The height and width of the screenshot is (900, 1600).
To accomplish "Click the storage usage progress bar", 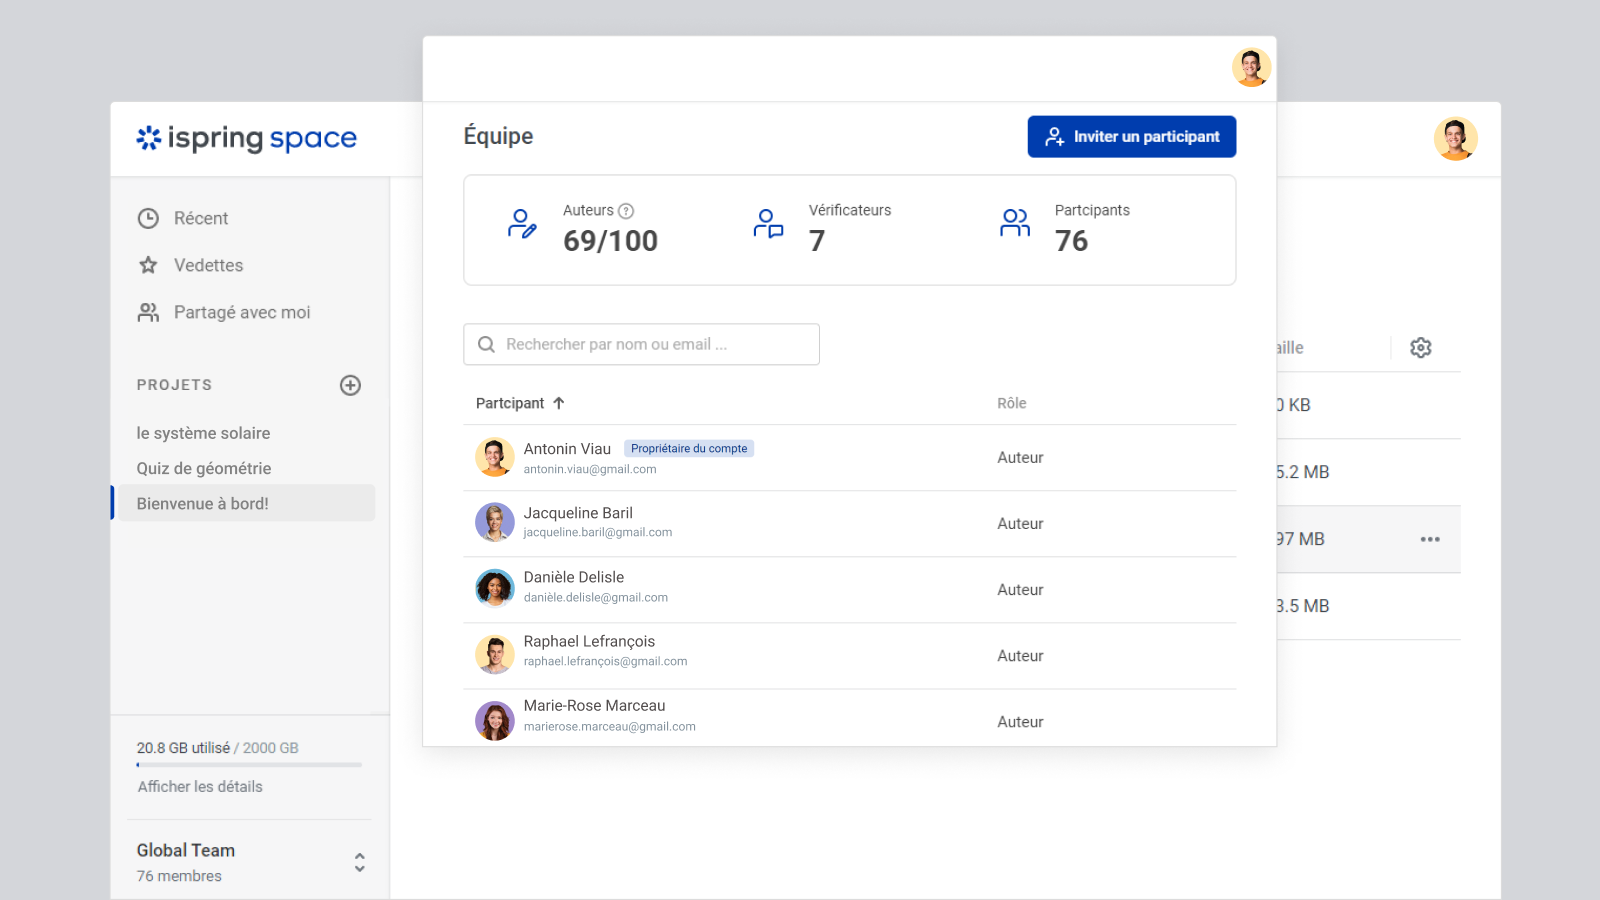I will pos(249,765).
